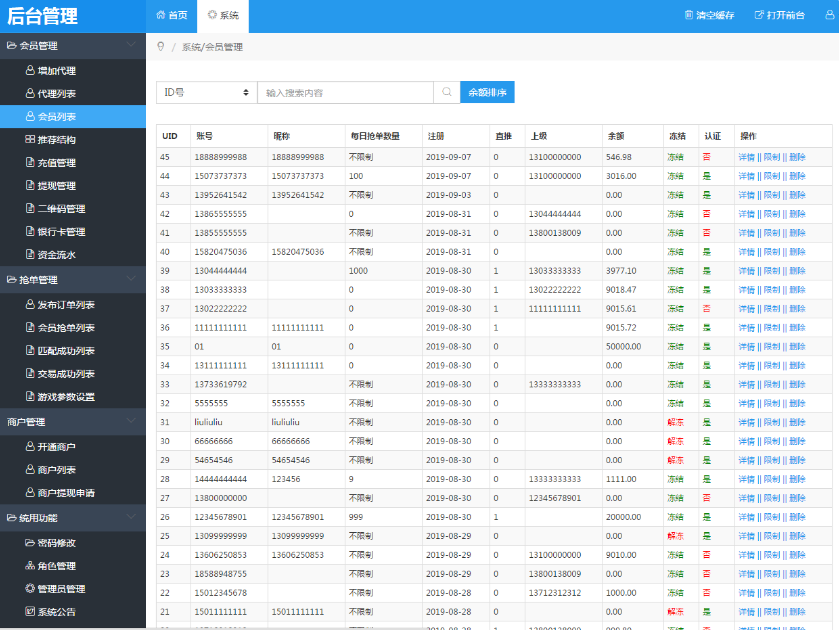Click 解冻 for account liuliuliu
The image size is (839, 630).
pyautogui.click(x=675, y=422)
